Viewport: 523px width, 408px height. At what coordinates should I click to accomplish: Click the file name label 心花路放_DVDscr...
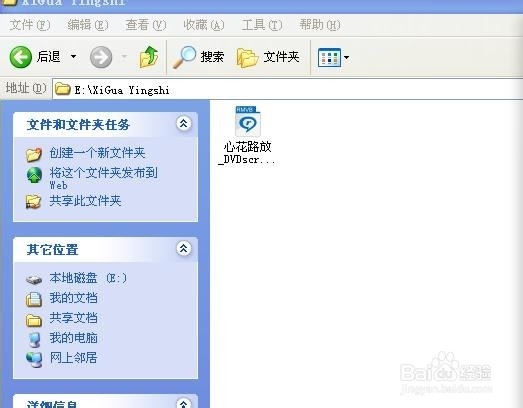tap(247, 153)
